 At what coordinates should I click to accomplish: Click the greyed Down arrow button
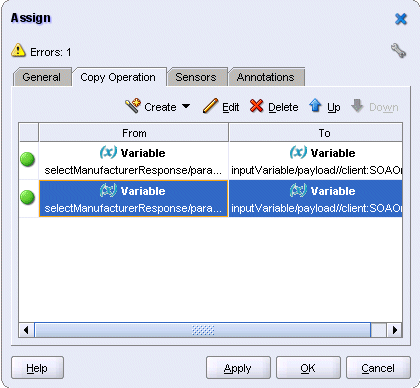375,107
